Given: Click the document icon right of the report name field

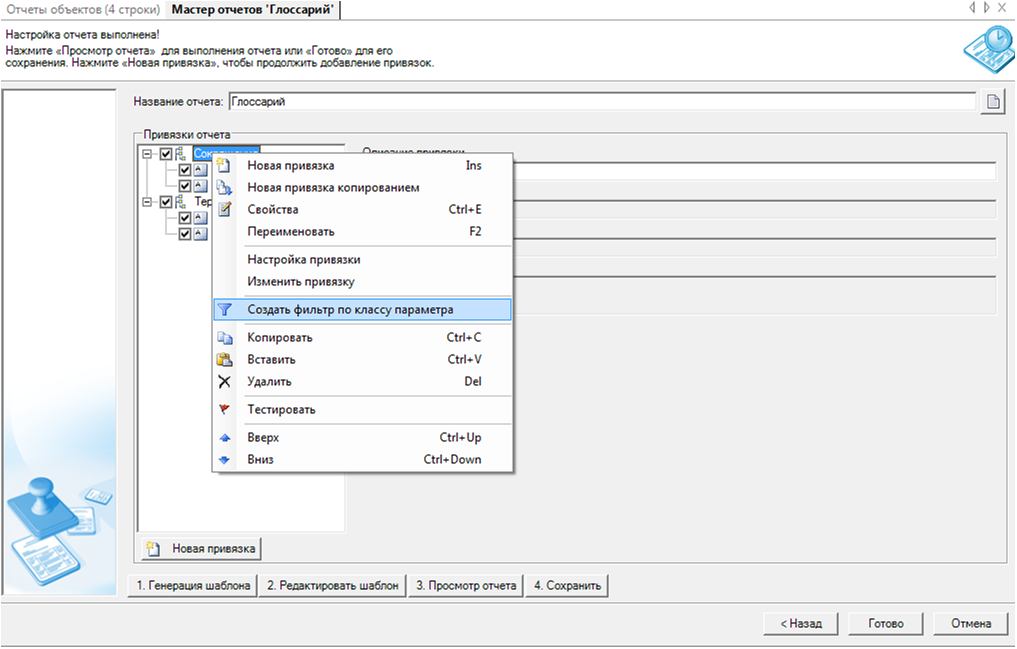Looking at the screenshot, I should [992, 101].
